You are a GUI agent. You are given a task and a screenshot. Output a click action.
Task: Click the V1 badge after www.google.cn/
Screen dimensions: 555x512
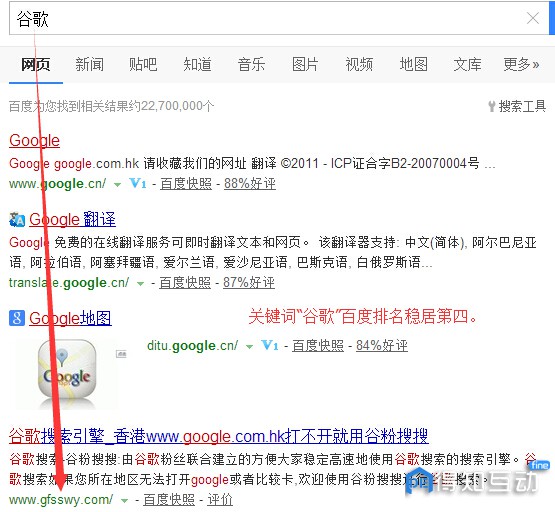tap(138, 183)
